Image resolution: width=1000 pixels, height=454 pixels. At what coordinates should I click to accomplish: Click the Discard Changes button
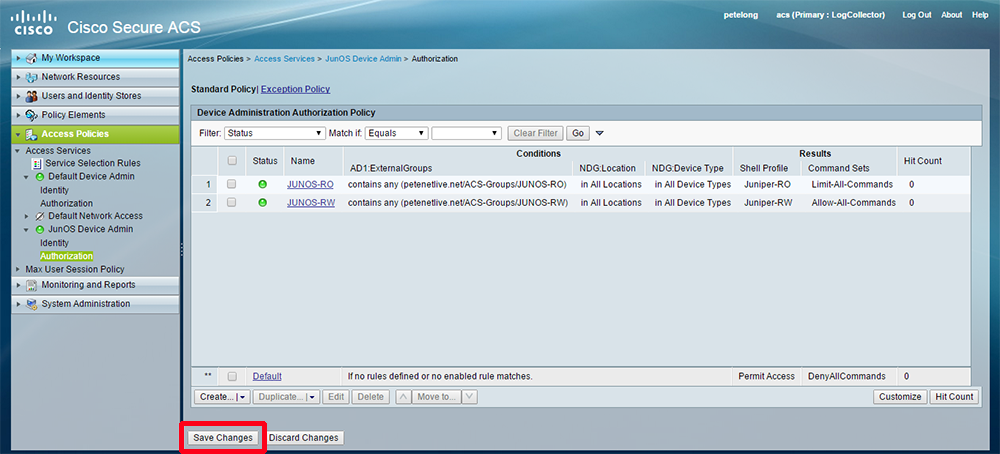coord(303,438)
